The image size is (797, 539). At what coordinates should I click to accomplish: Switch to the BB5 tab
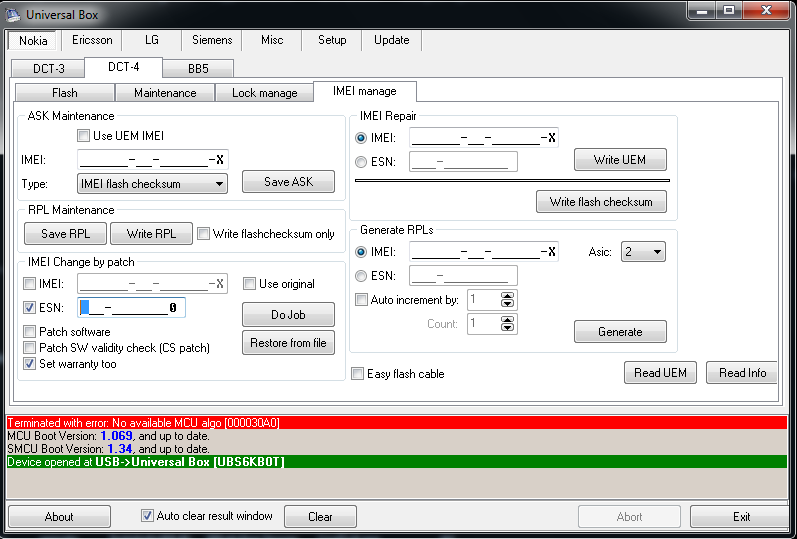(x=198, y=68)
